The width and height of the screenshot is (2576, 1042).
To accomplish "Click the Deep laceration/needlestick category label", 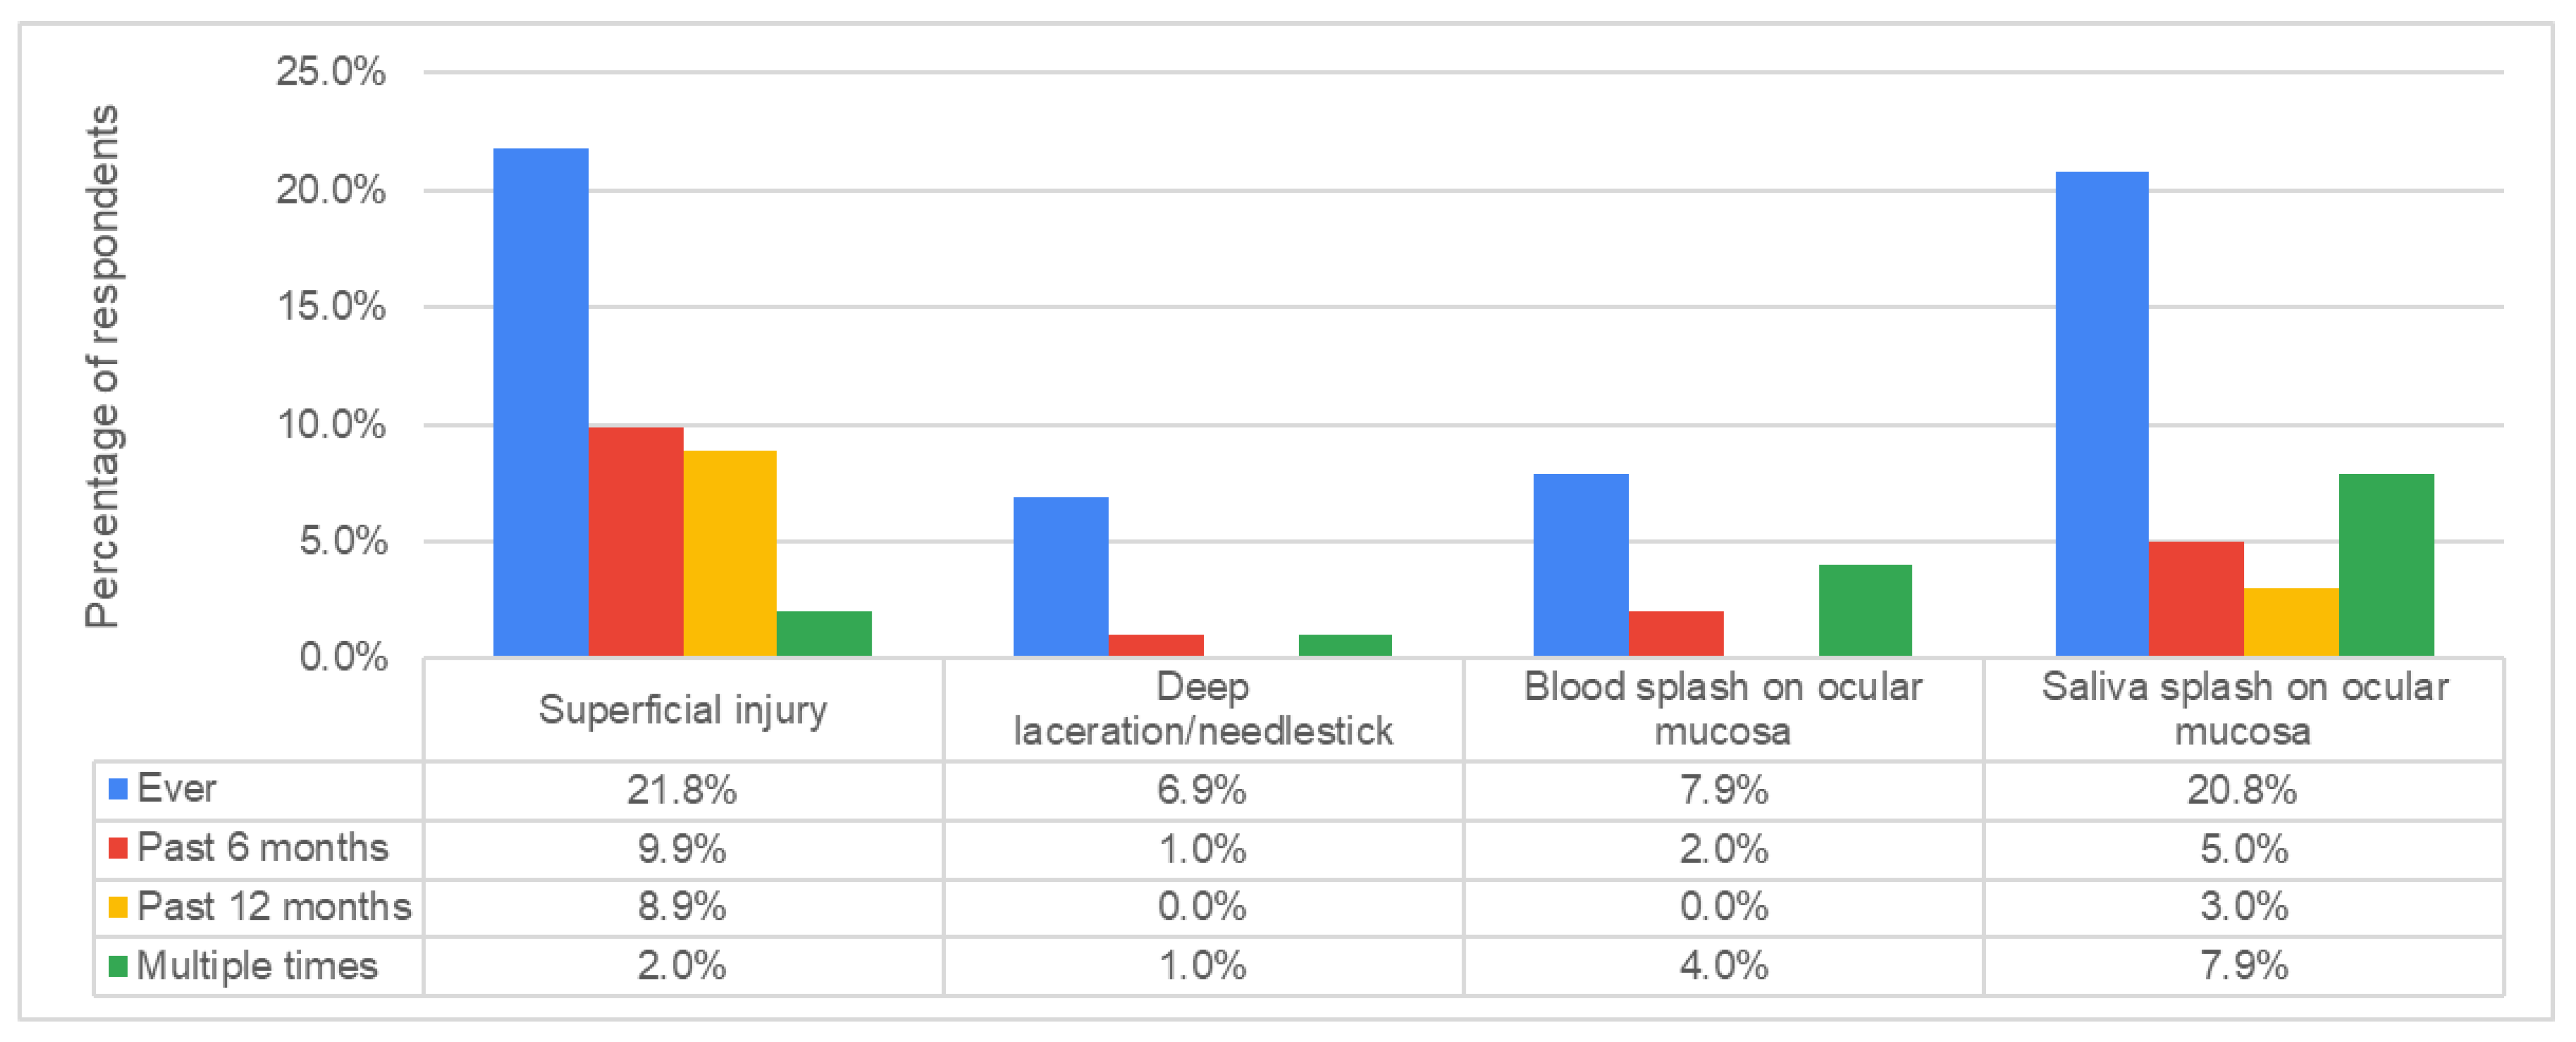I will pyautogui.click(x=1203, y=709).
